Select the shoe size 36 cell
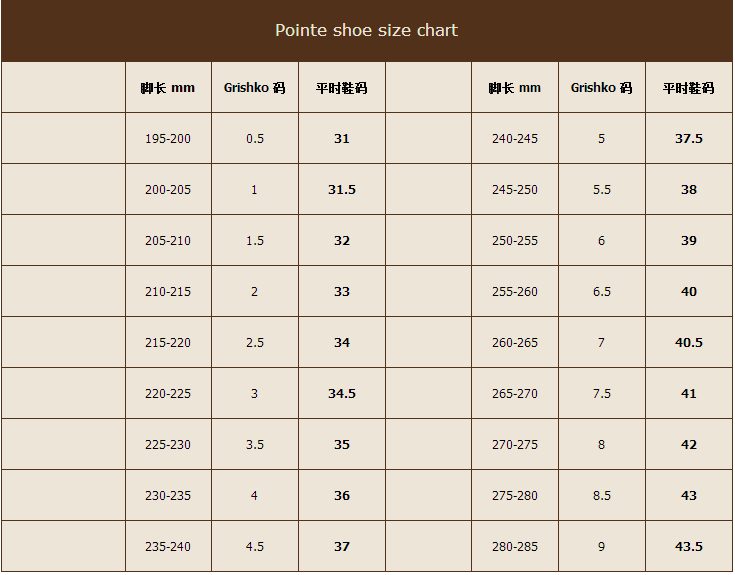The image size is (735, 575). point(342,496)
